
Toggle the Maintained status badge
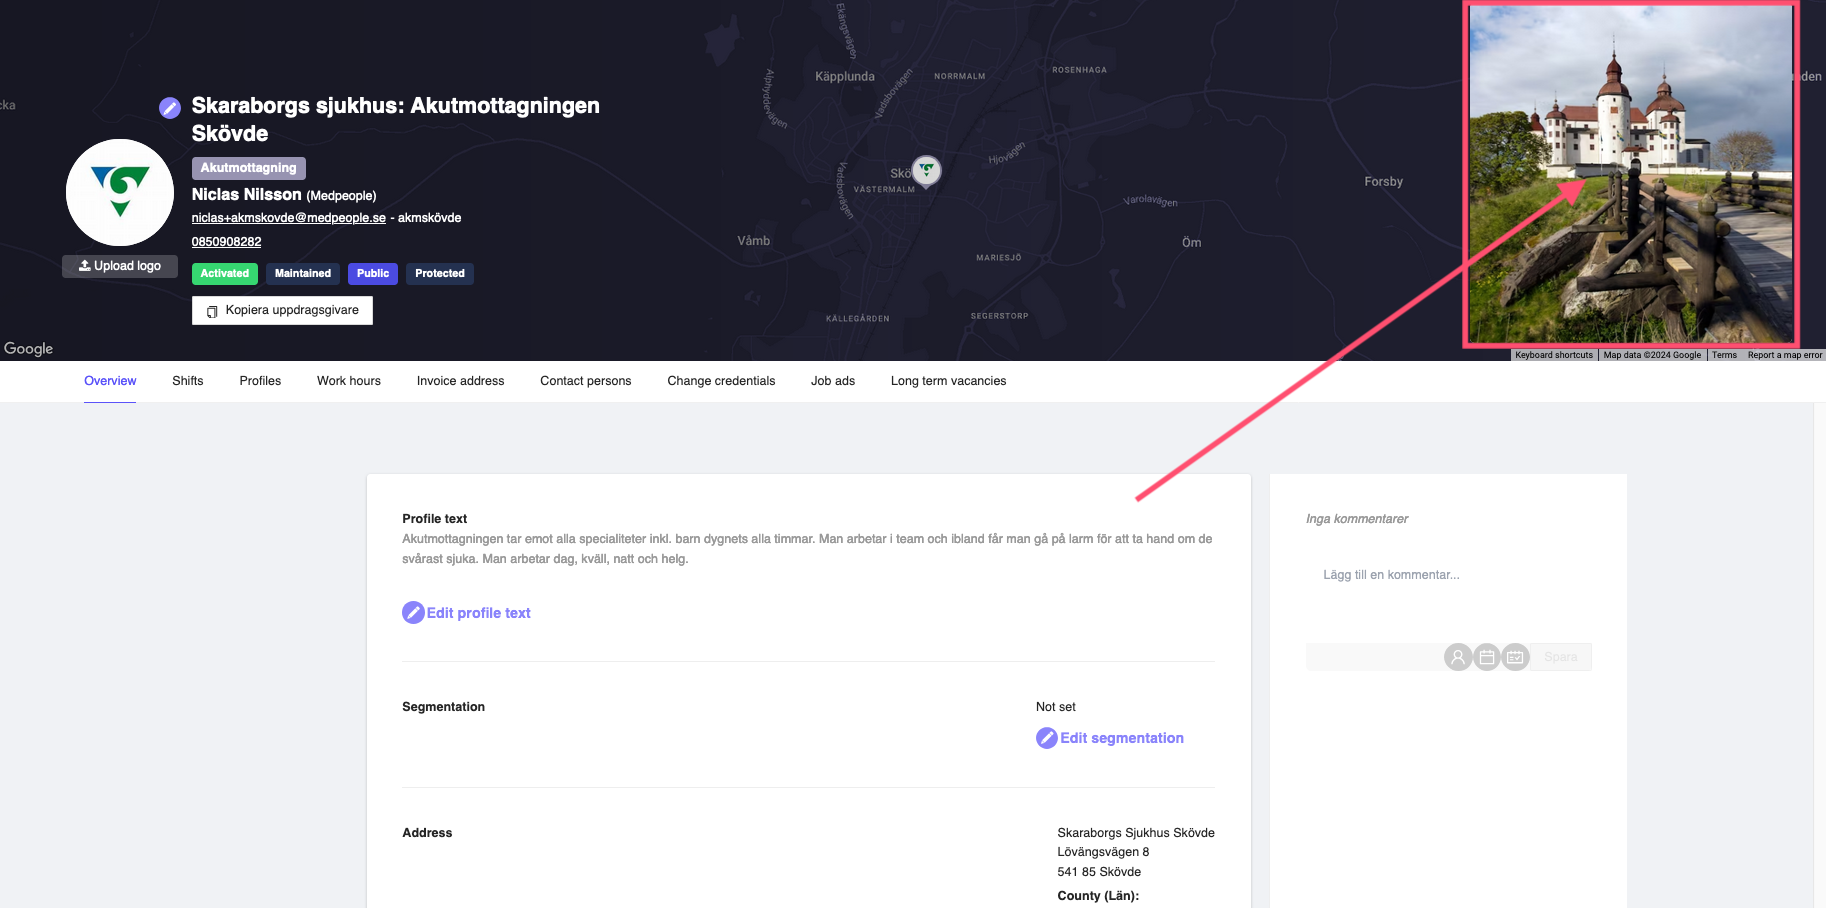pos(302,273)
